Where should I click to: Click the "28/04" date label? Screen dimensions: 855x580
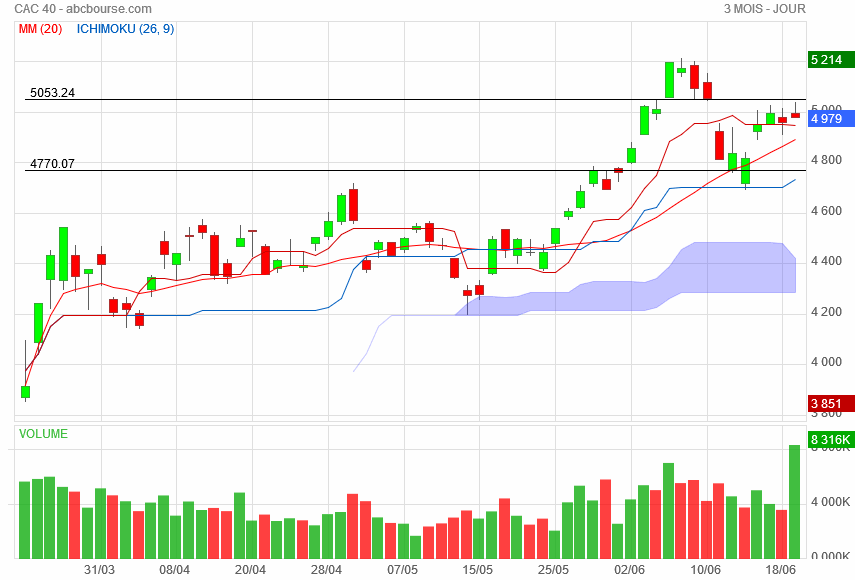326,570
